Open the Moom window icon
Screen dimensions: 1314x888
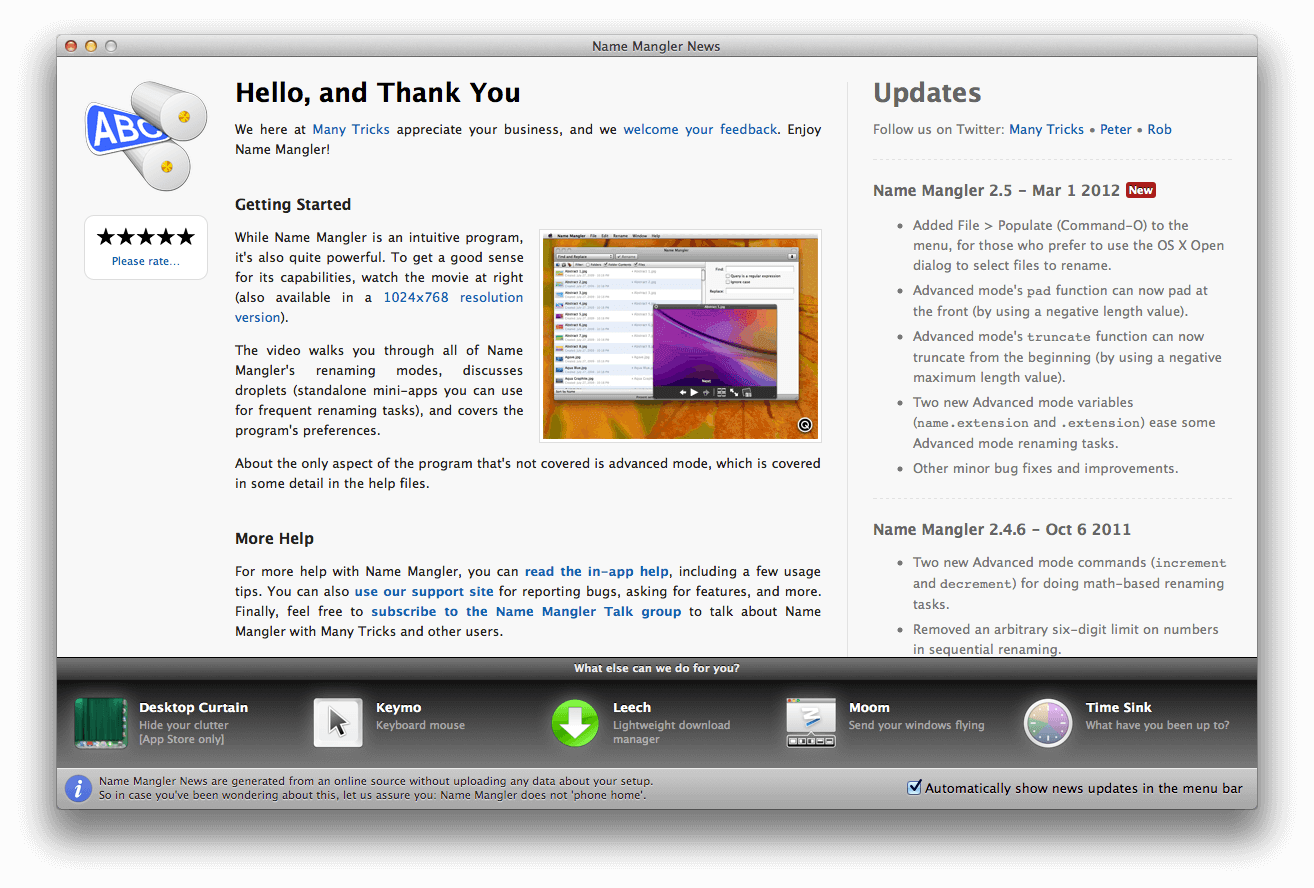[811, 723]
